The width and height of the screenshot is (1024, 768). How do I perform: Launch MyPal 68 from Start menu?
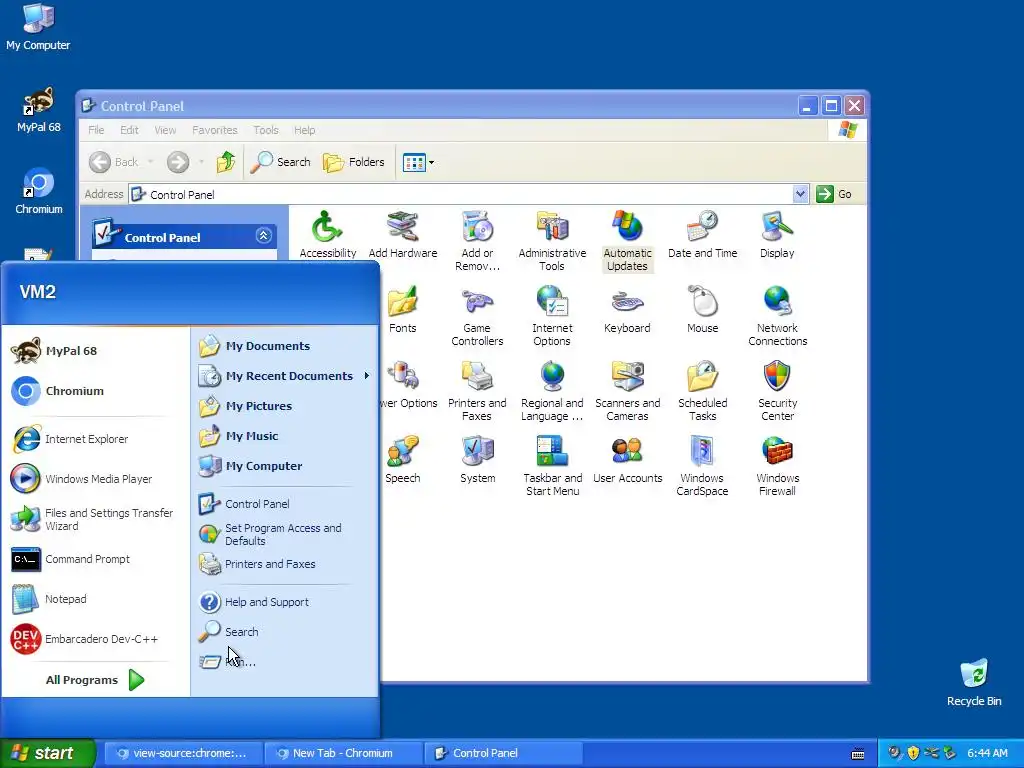95,351
